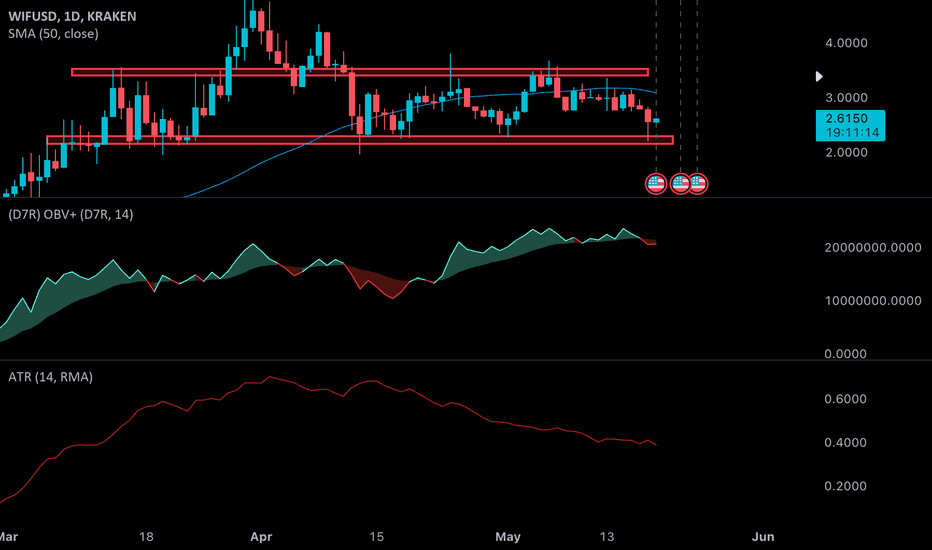
Task: Click the 0.2000 ATR axis label
Action: coord(845,486)
